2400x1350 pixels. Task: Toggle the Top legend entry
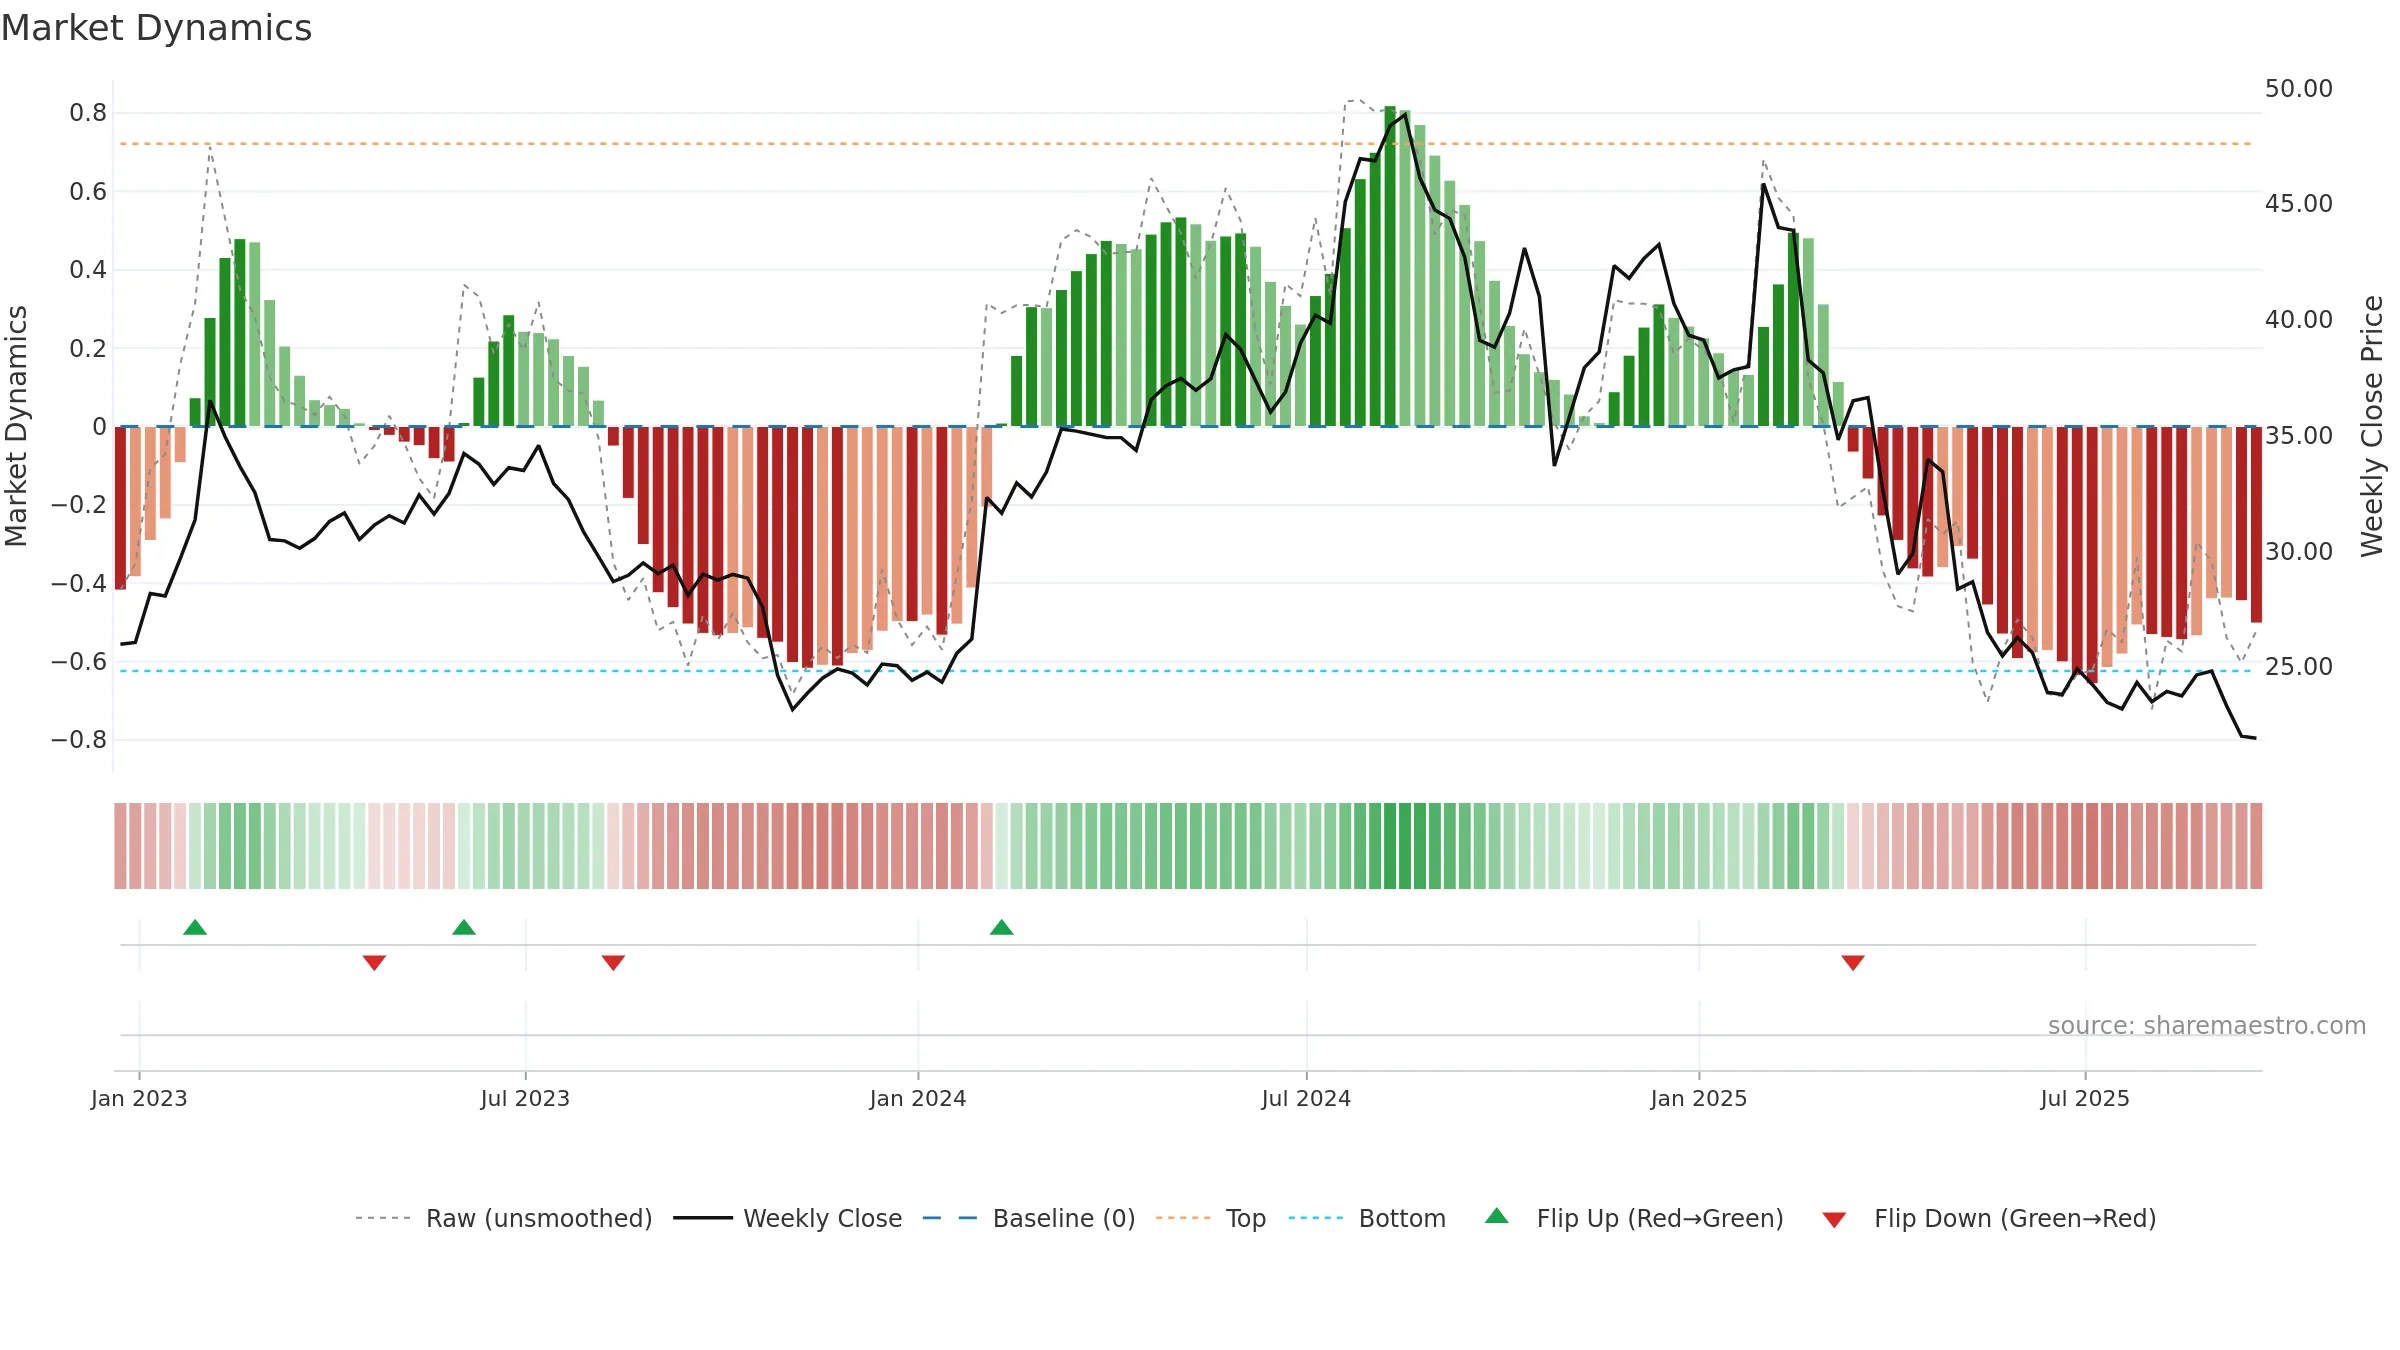[x=1211, y=1218]
